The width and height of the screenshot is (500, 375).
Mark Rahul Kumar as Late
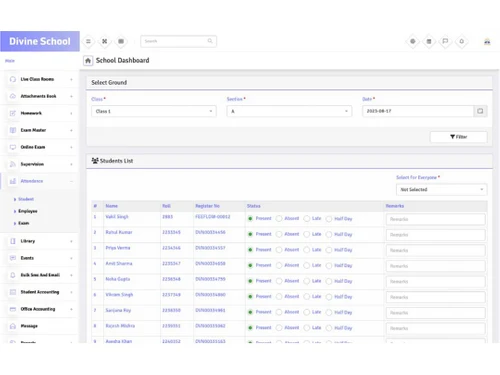pos(307,234)
